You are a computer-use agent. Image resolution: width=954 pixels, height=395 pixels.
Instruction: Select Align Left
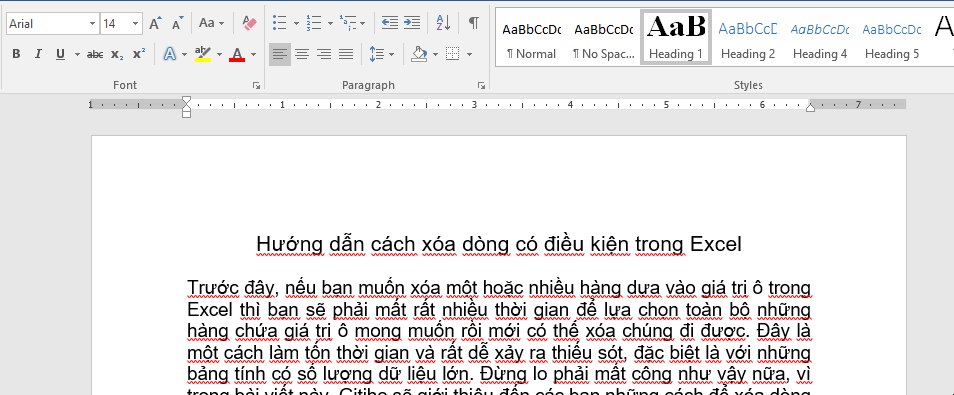[x=280, y=54]
